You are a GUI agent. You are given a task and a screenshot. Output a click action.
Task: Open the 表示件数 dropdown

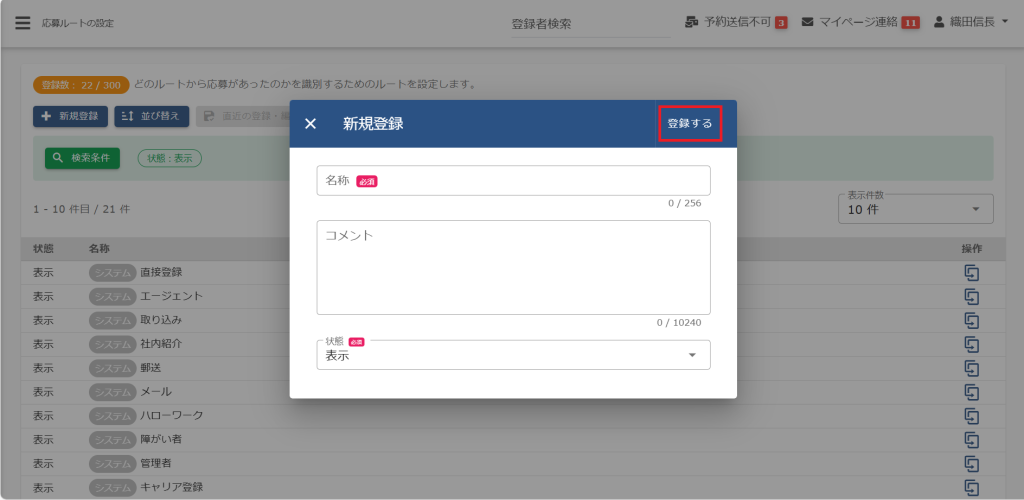(x=915, y=209)
